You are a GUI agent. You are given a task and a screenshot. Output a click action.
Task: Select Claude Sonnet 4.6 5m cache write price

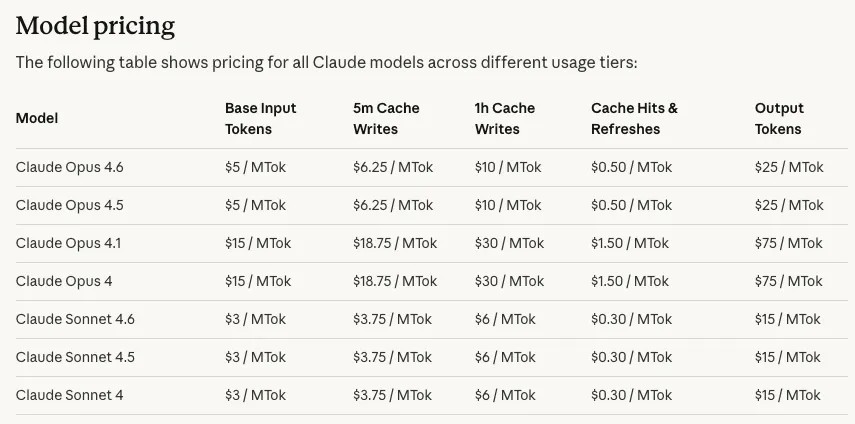392,319
